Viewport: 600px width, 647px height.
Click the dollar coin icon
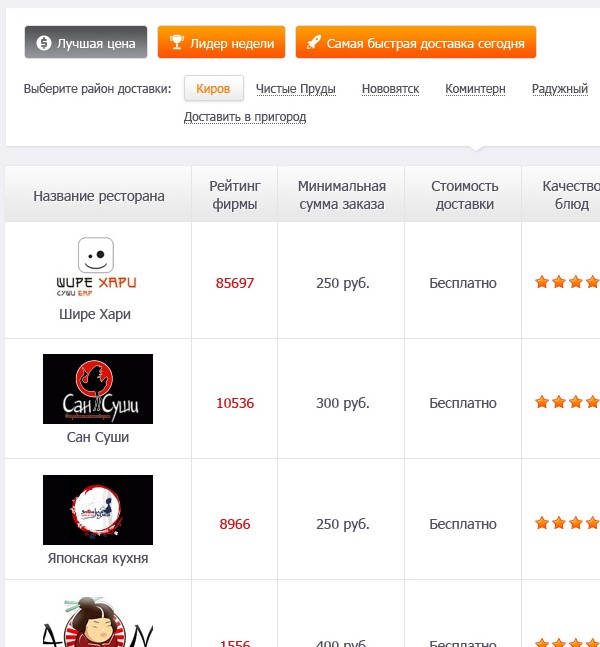44,43
